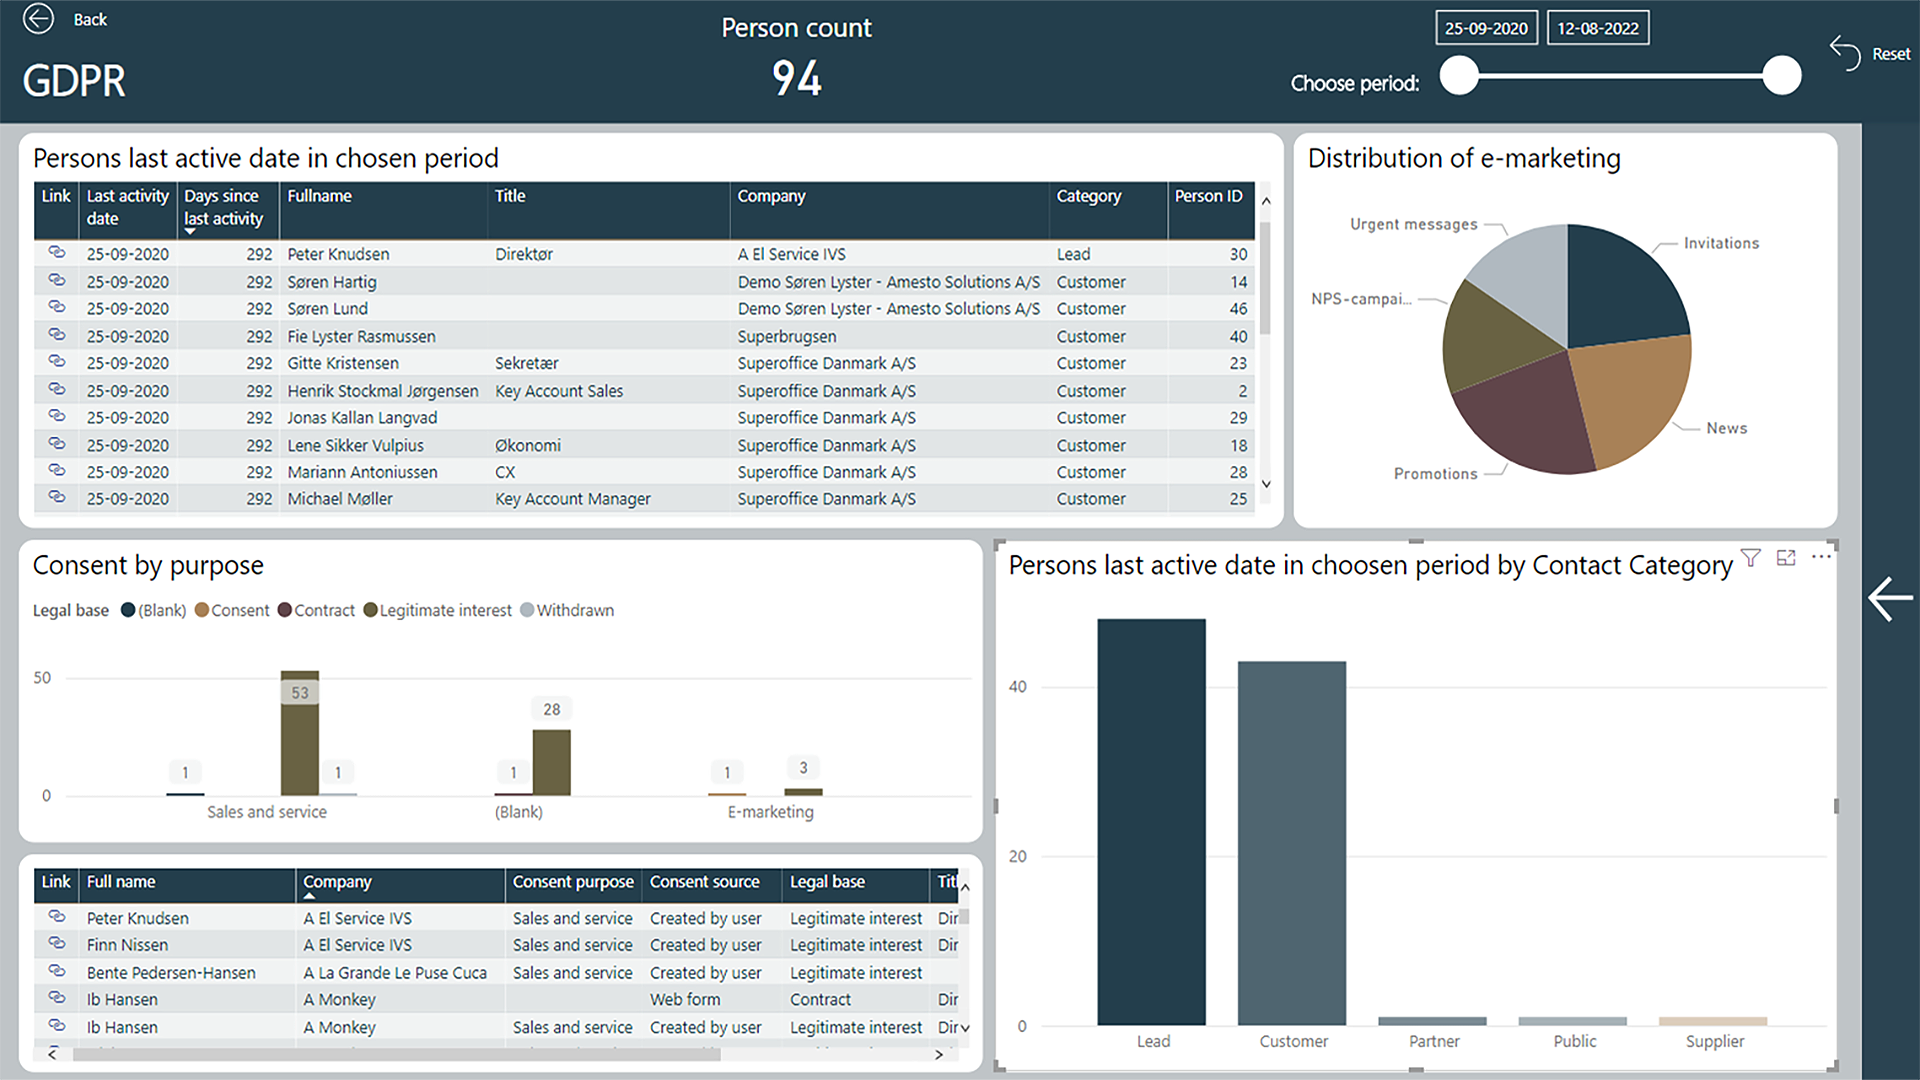Open More options ellipsis on category chart
The height and width of the screenshot is (1080, 1920).
tap(1821, 557)
